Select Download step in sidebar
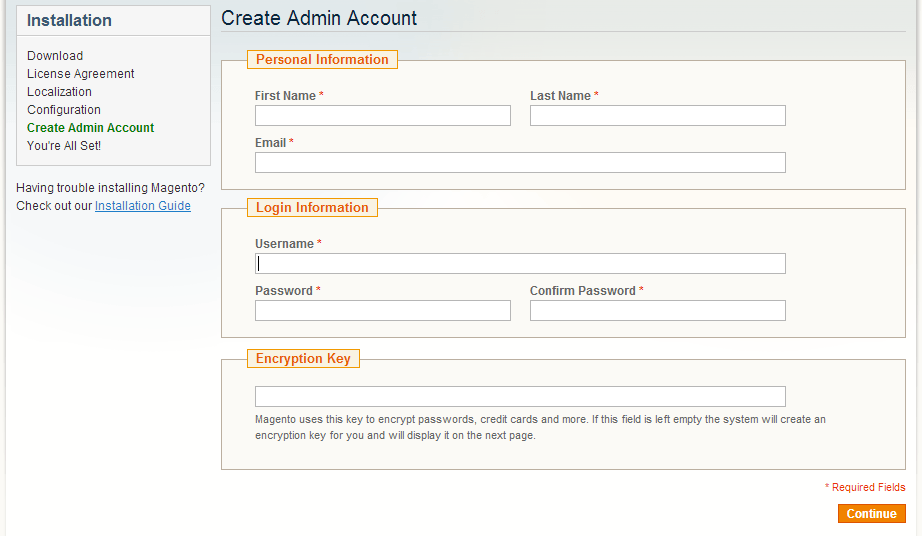 tap(55, 56)
